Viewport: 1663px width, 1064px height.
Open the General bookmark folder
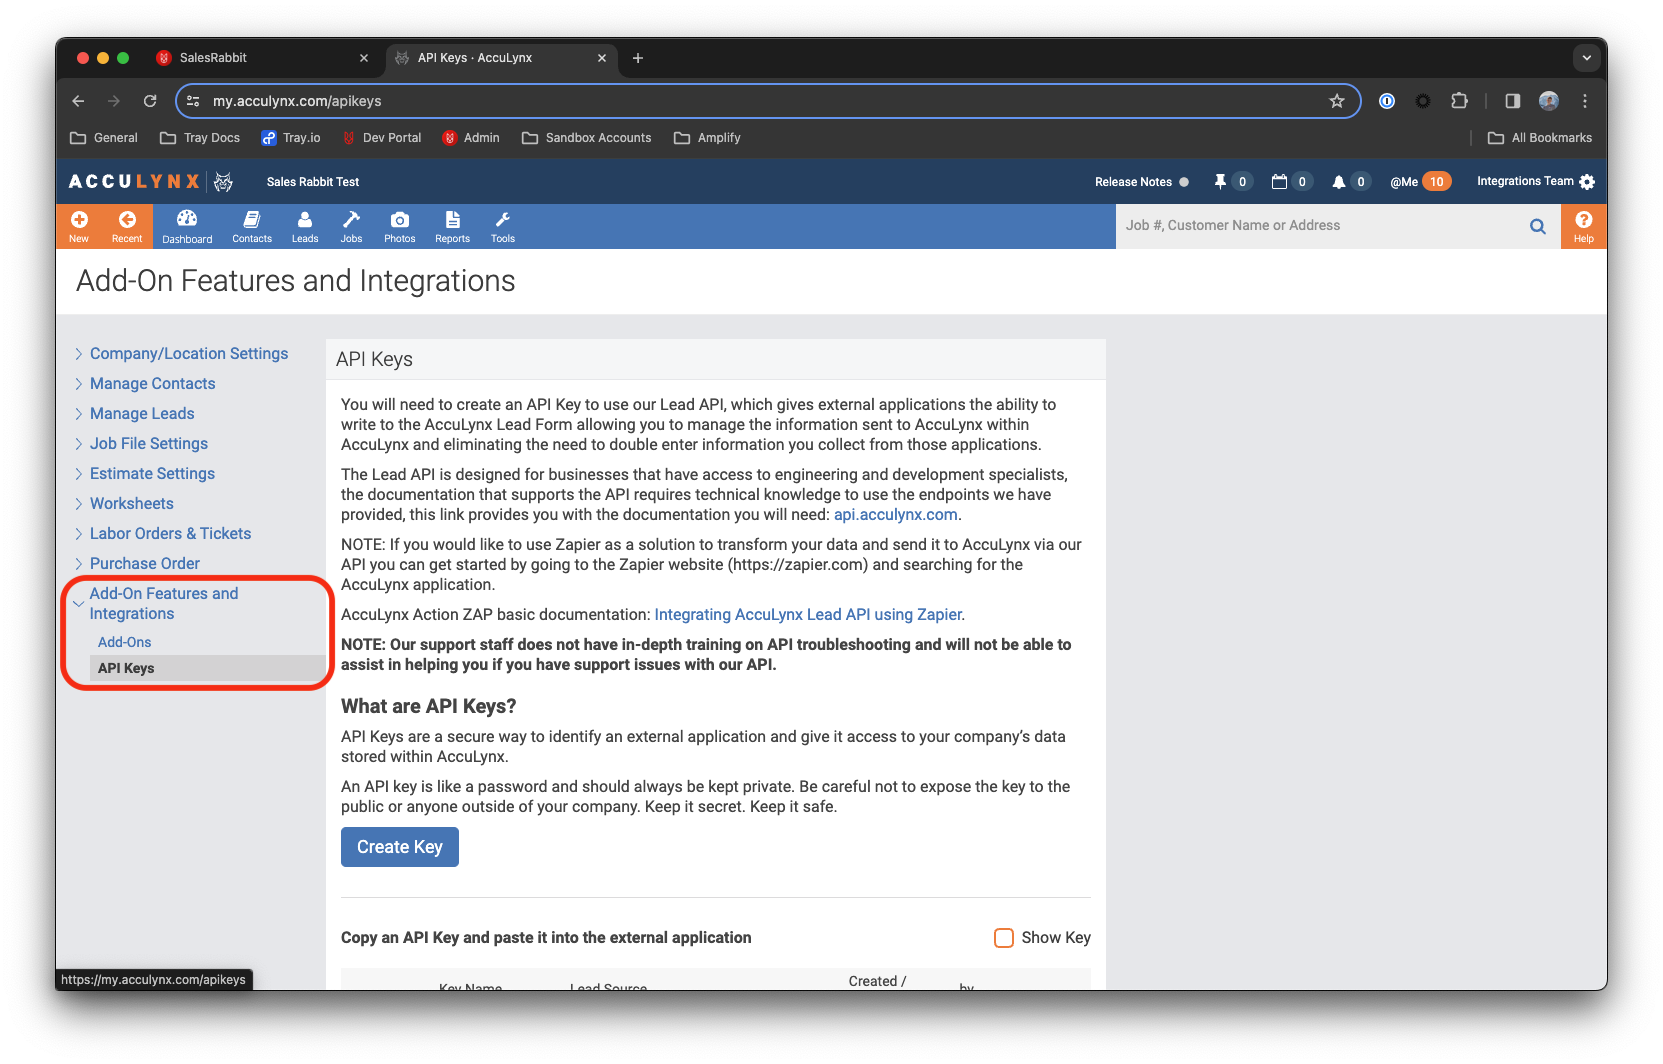[104, 138]
